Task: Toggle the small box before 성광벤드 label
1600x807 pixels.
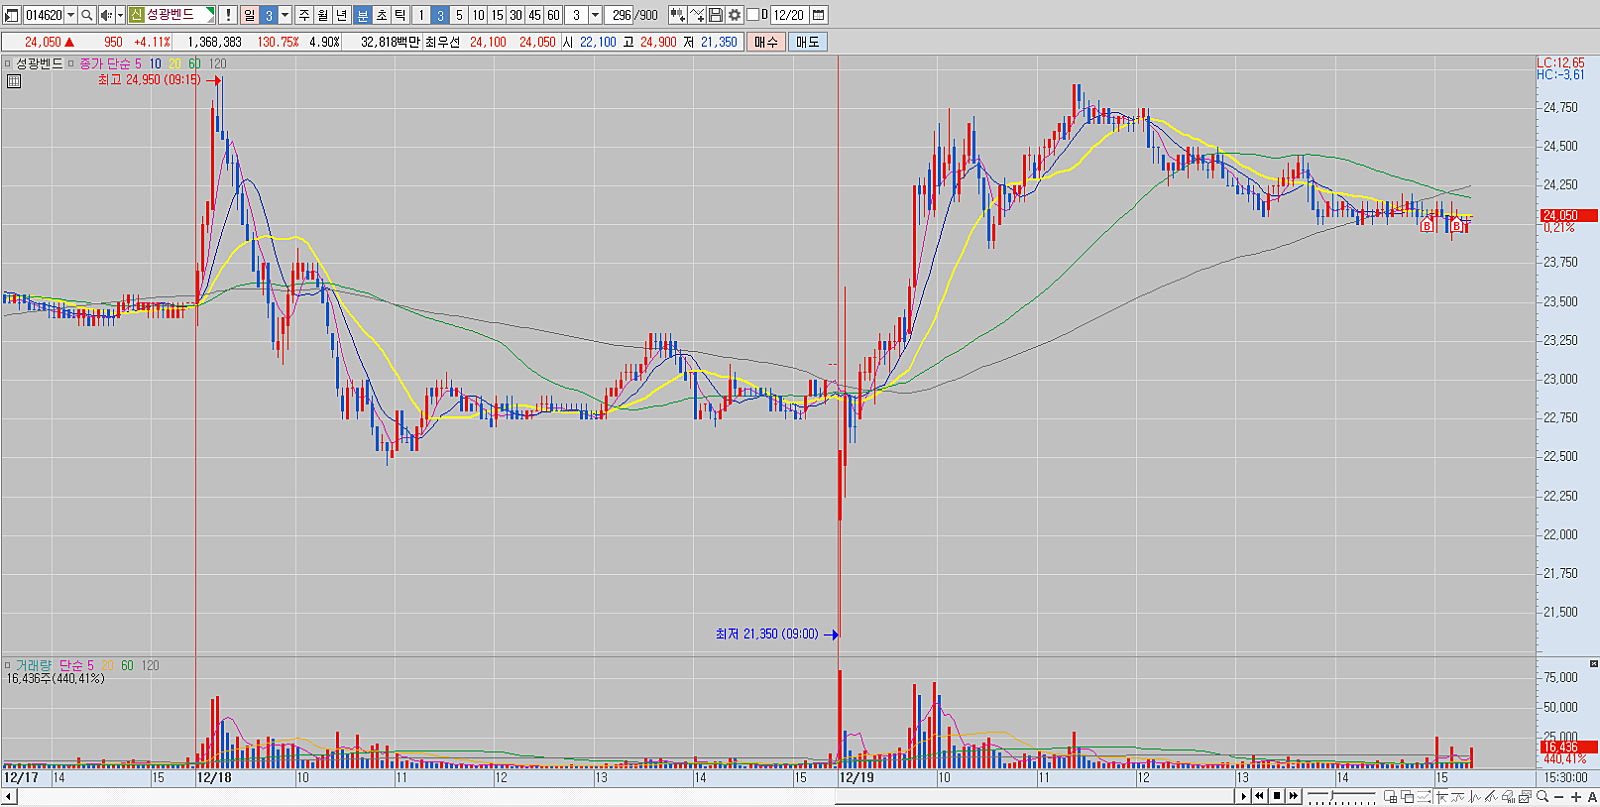Action: 8,63
